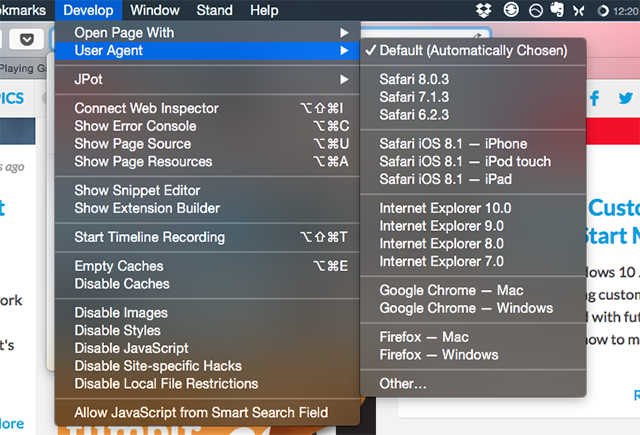Toggle Disable Site-specific Hacks

tap(207, 366)
